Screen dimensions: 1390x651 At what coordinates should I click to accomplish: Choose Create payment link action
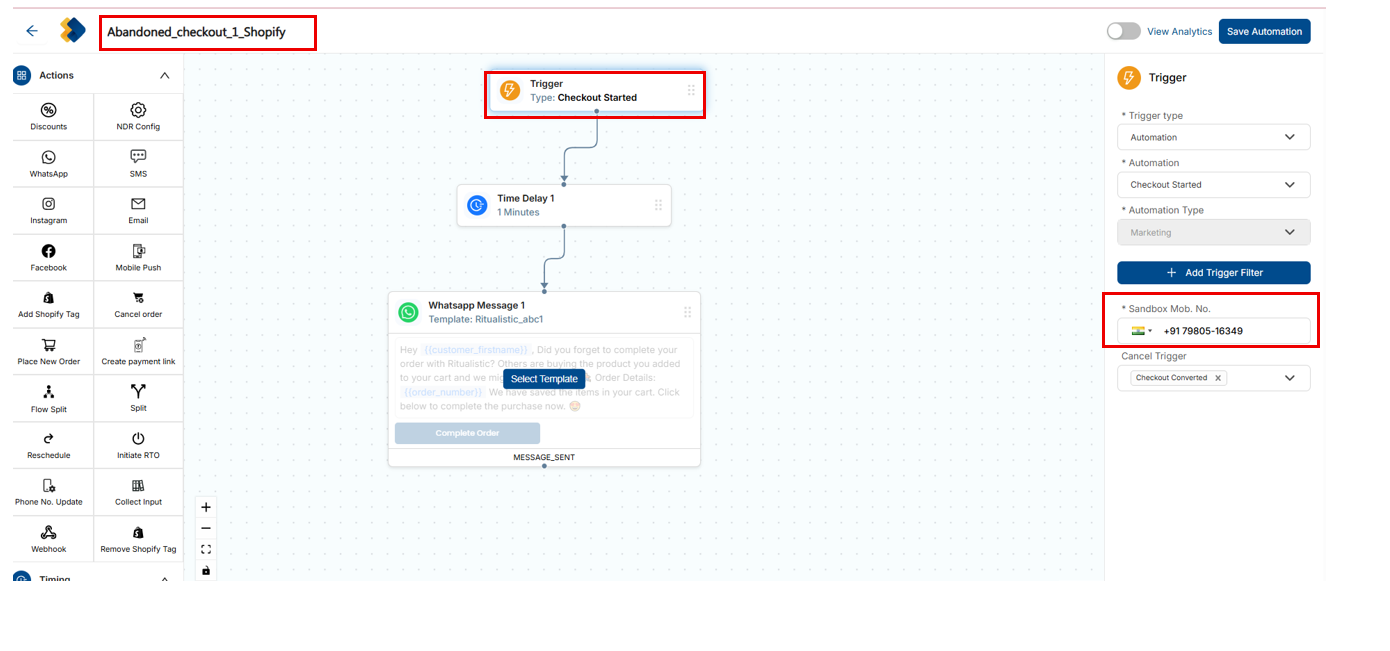tap(138, 352)
